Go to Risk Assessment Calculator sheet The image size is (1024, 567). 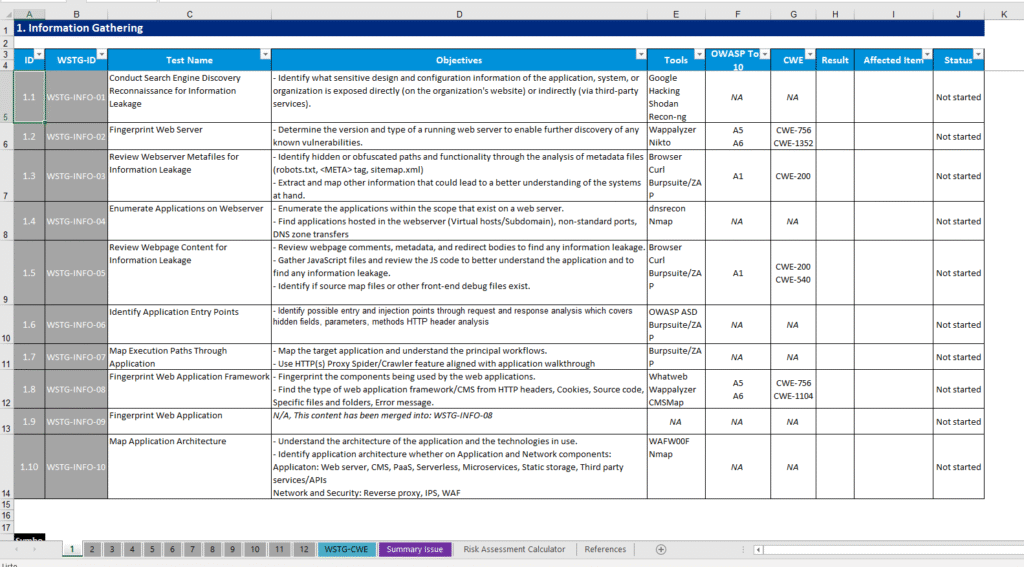(514, 549)
